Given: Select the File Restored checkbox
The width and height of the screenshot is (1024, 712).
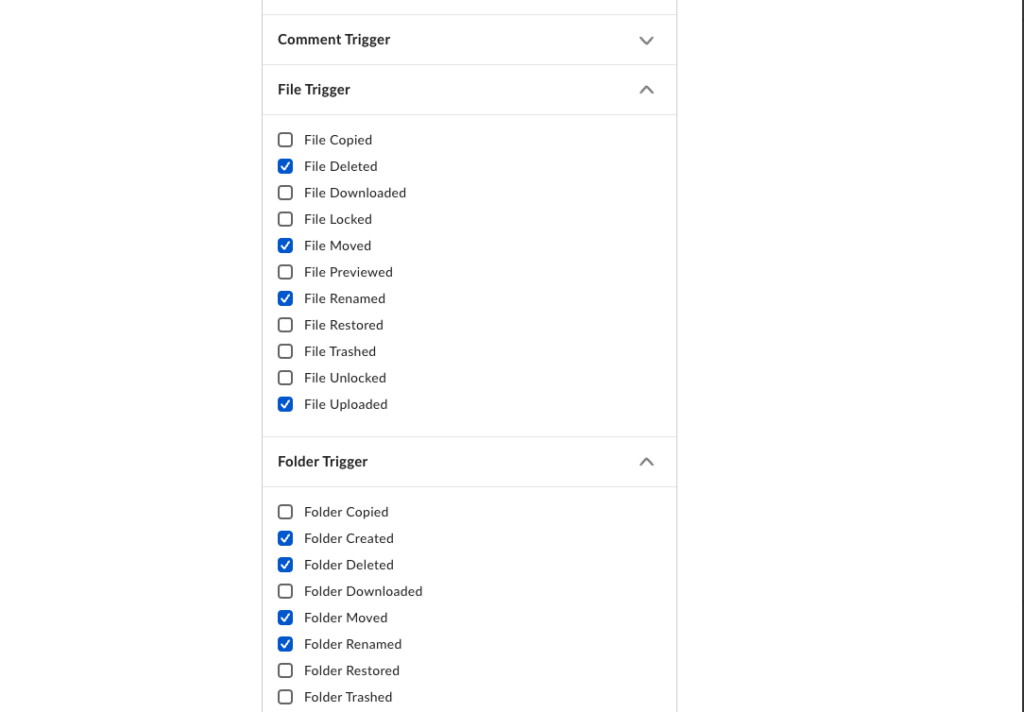Looking at the screenshot, I should click(x=286, y=325).
